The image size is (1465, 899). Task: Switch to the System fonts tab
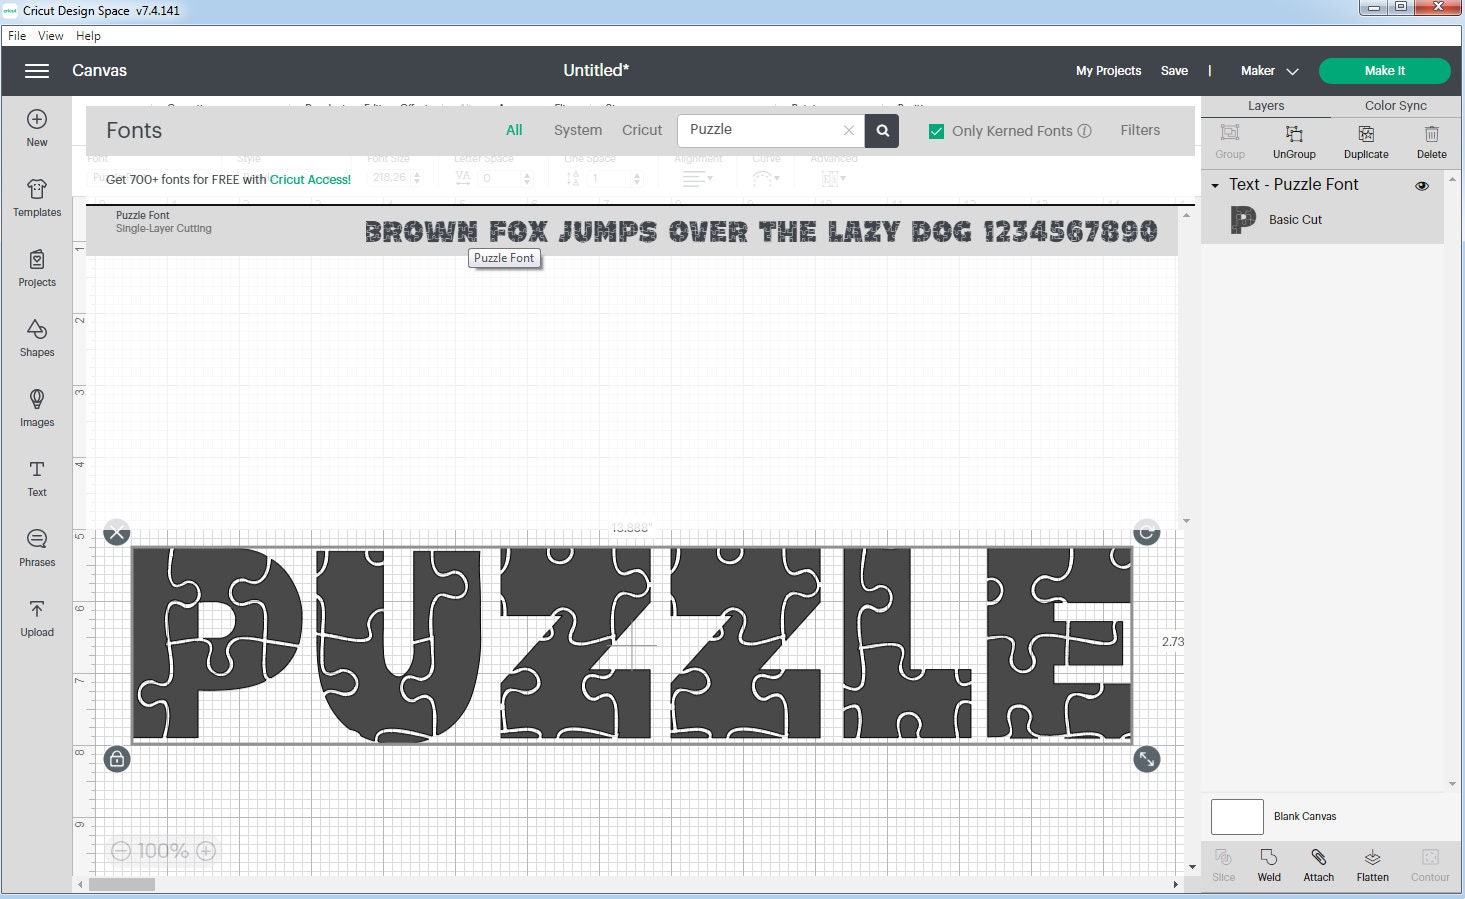(x=577, y=130)
